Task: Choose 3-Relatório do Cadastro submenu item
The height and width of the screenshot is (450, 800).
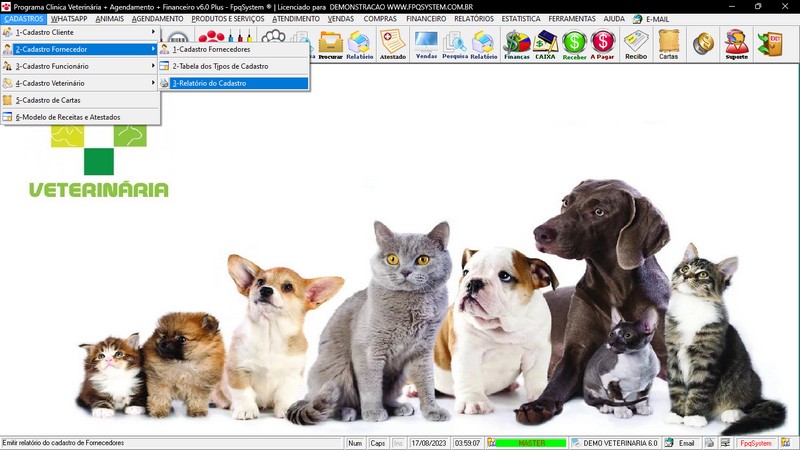Action: [234, 83]
